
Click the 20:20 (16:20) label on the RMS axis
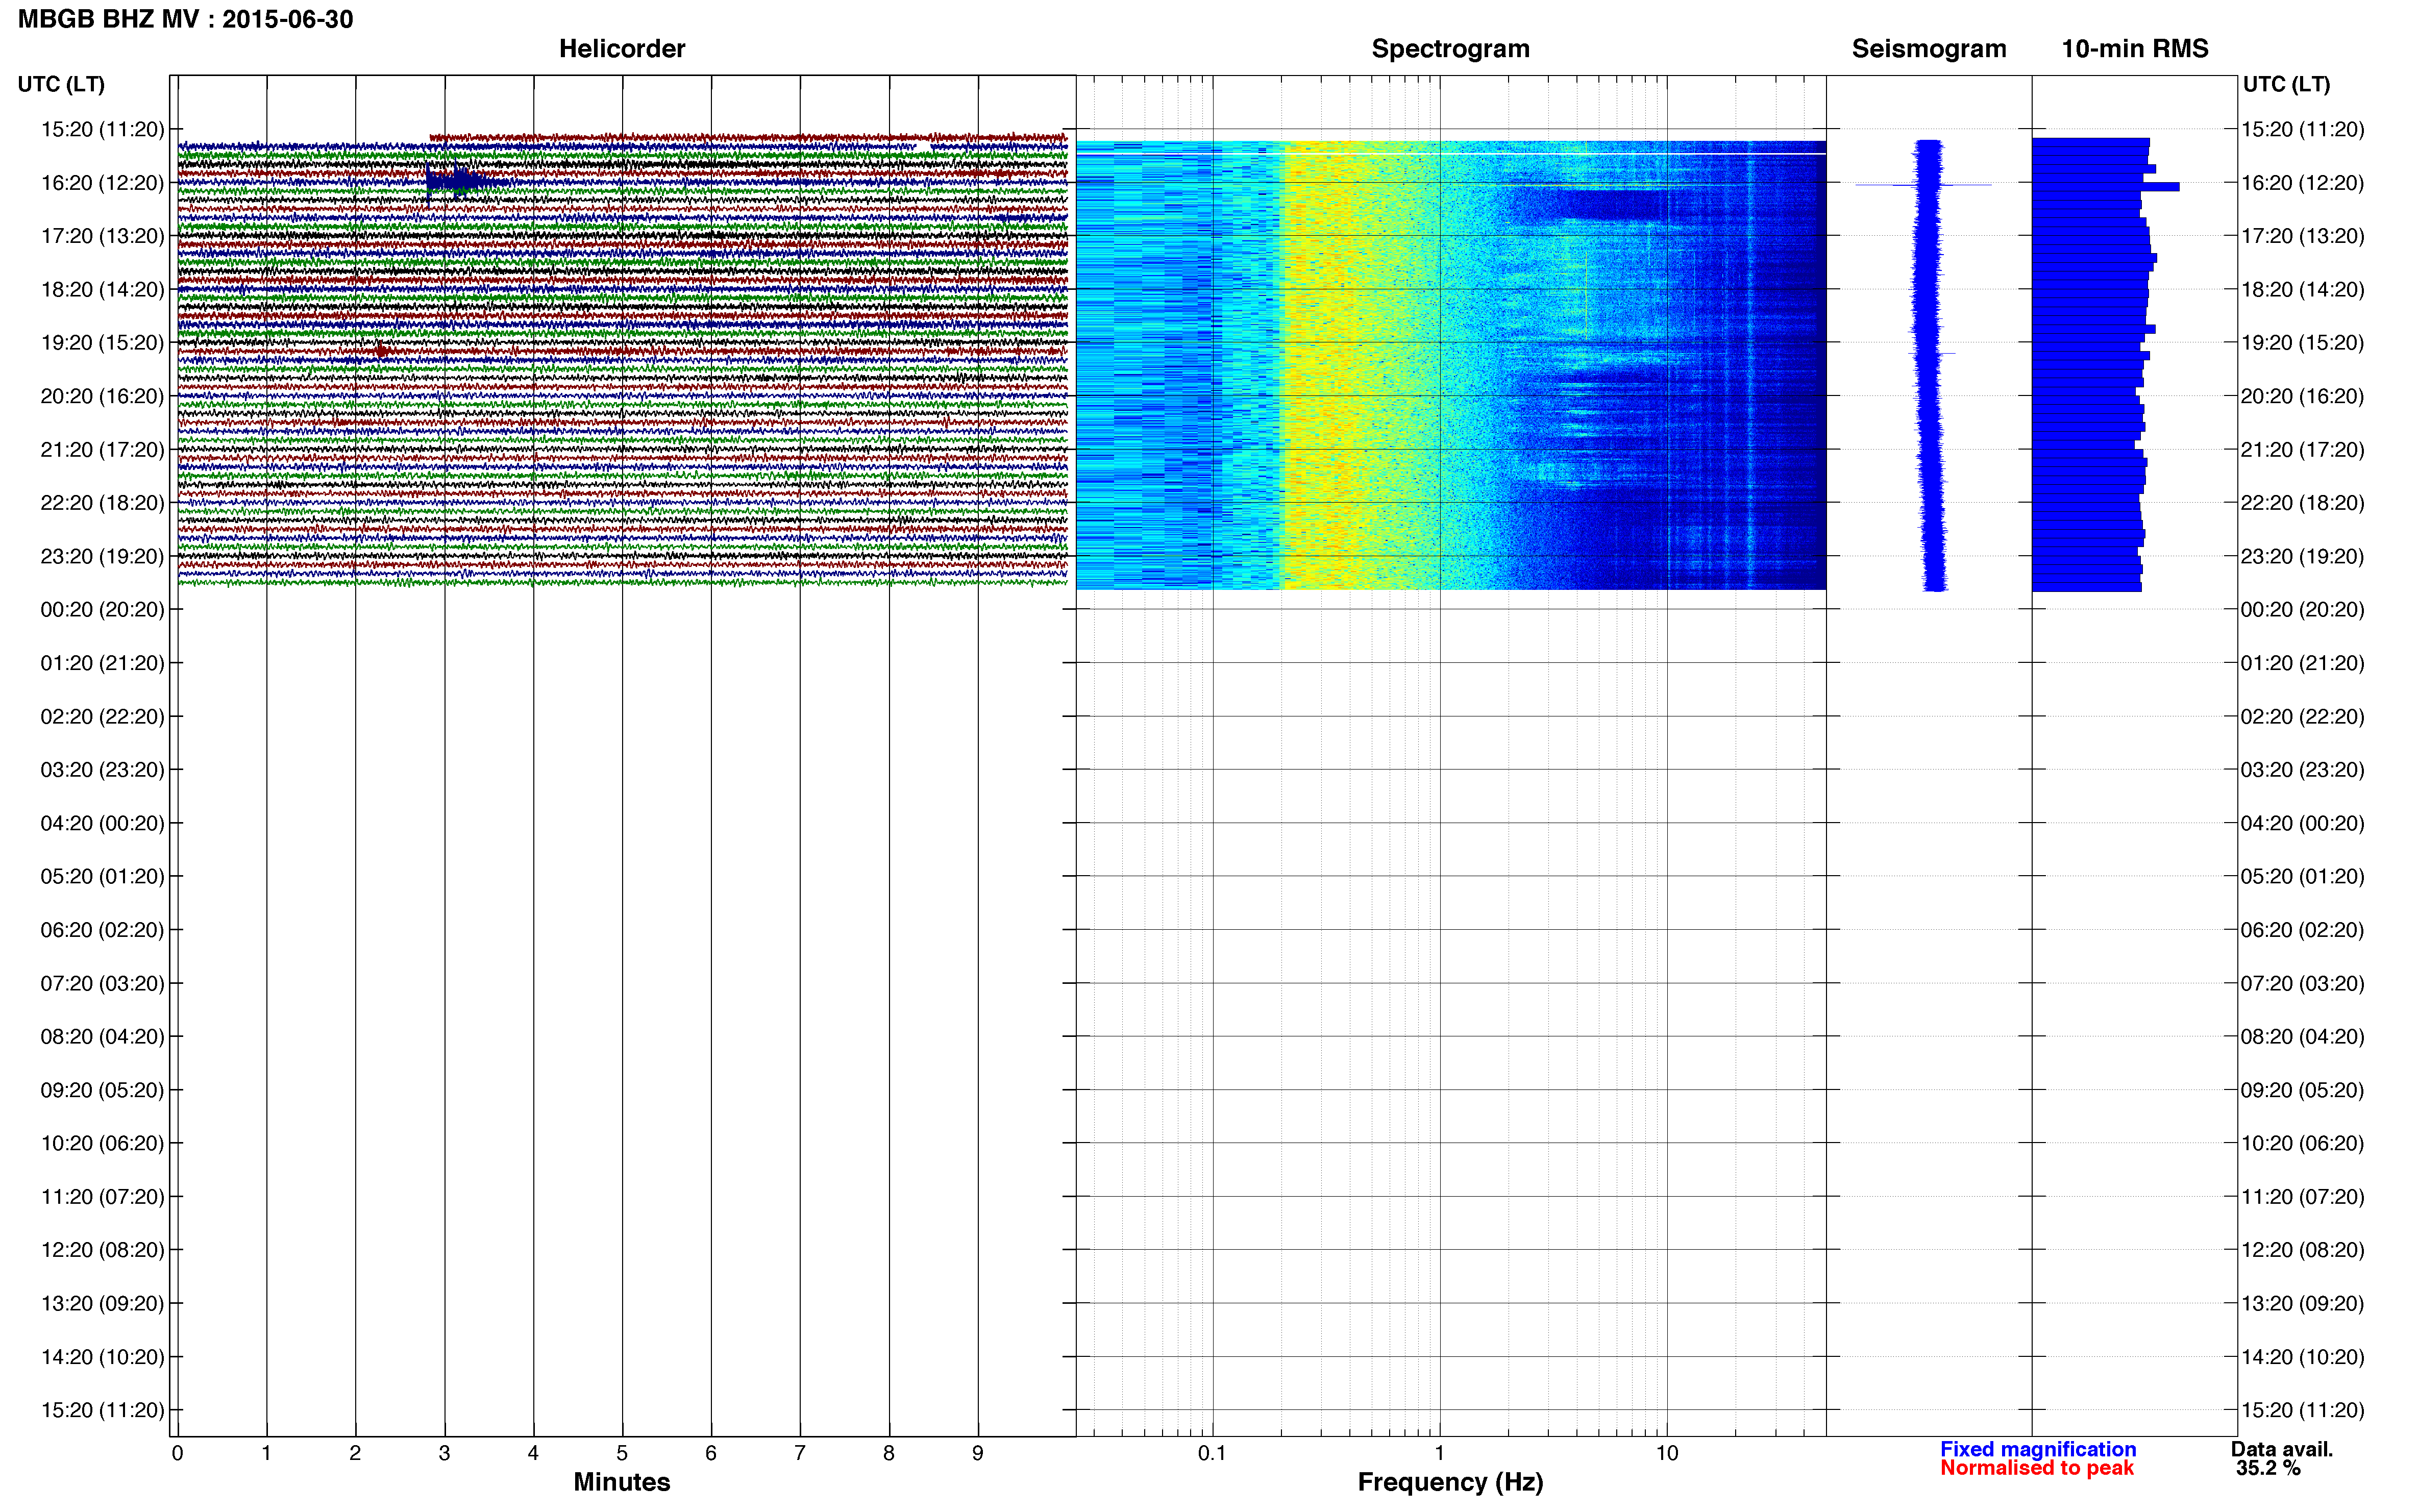click(2302, 396)
